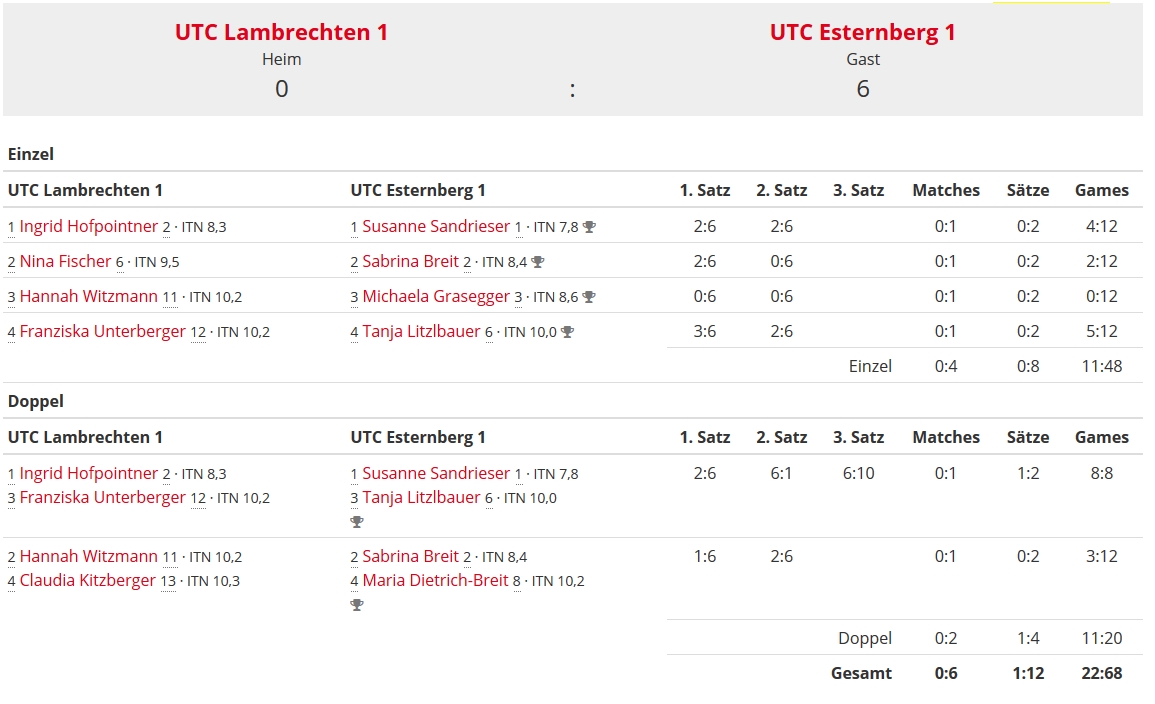Open Tanja Litzlbauer's doubles profile link
Screen dimensions: 1155x704
click(421, 497)
